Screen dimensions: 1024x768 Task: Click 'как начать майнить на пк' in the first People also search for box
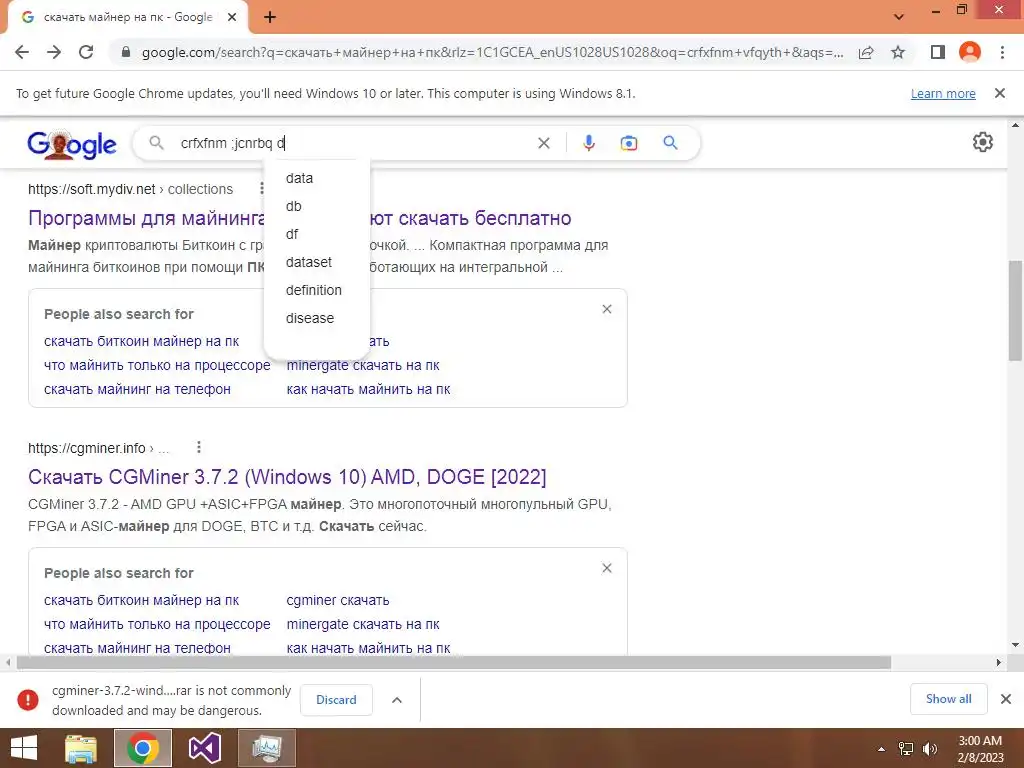[x=368, y=389]
